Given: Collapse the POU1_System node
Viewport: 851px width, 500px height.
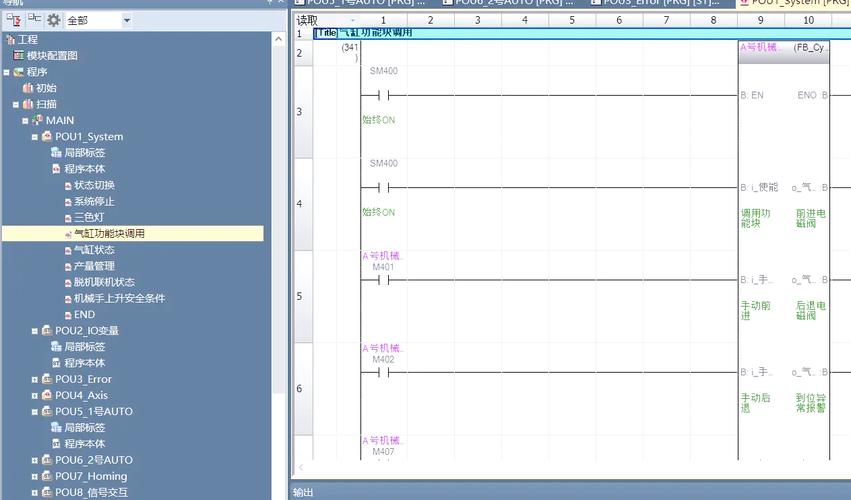Looking at the screenshot, I should pyautogui.click(x=34, y=137).
